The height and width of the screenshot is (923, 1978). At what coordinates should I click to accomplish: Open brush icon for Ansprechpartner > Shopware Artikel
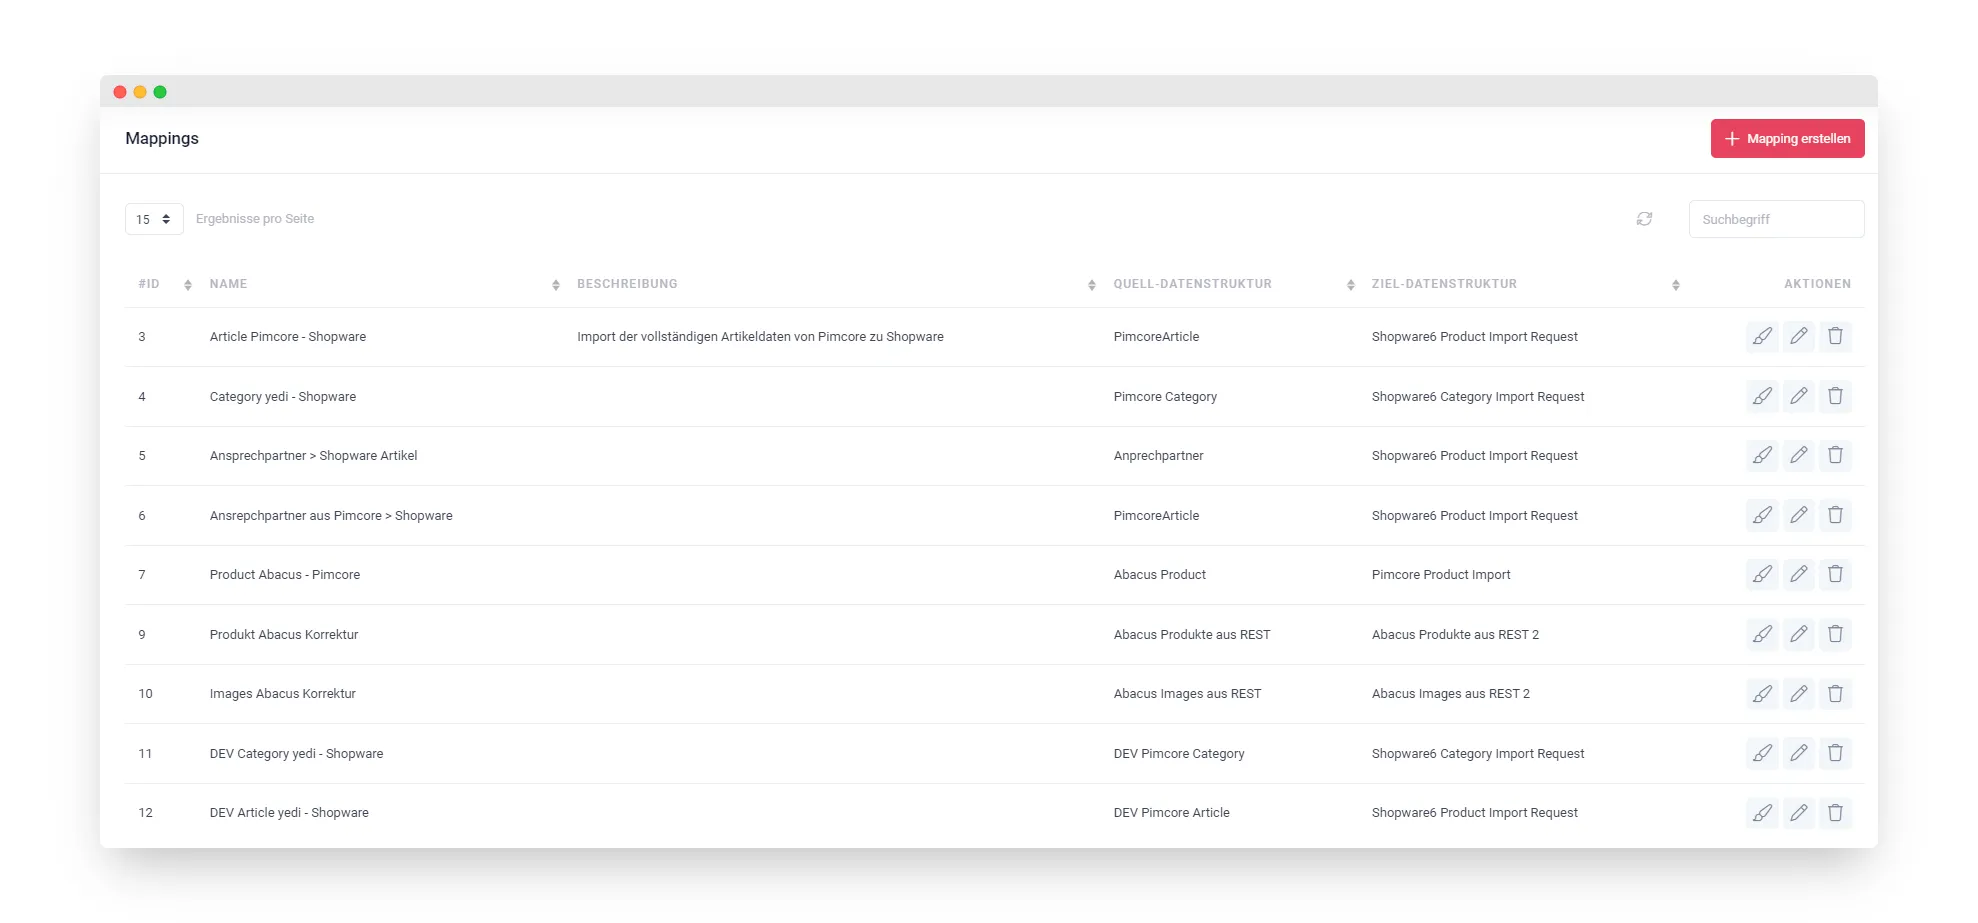pyautogui.click(x=1762, y=456)
